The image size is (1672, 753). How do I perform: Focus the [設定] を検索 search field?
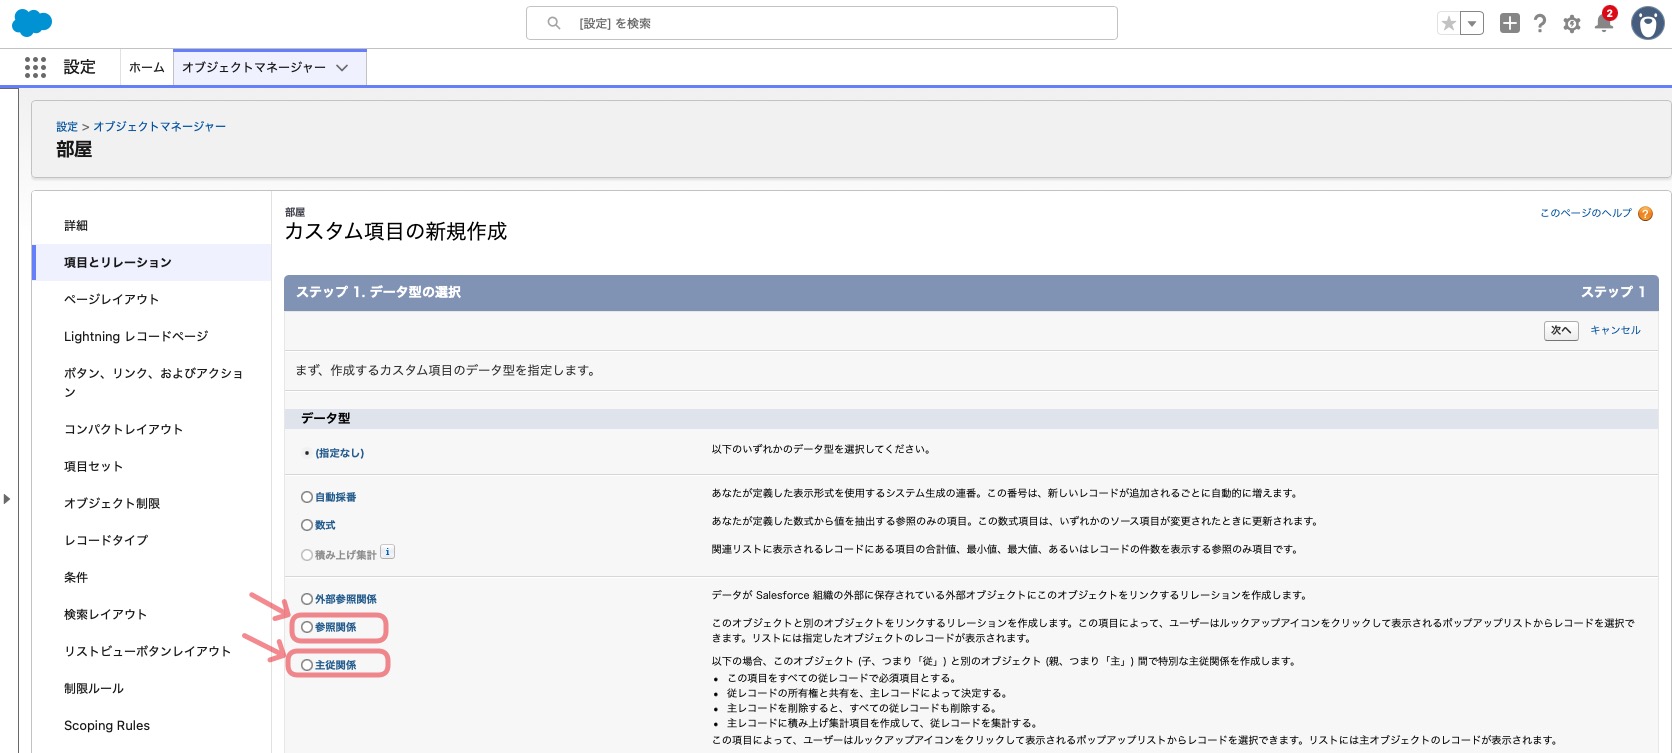click(822, 23)
